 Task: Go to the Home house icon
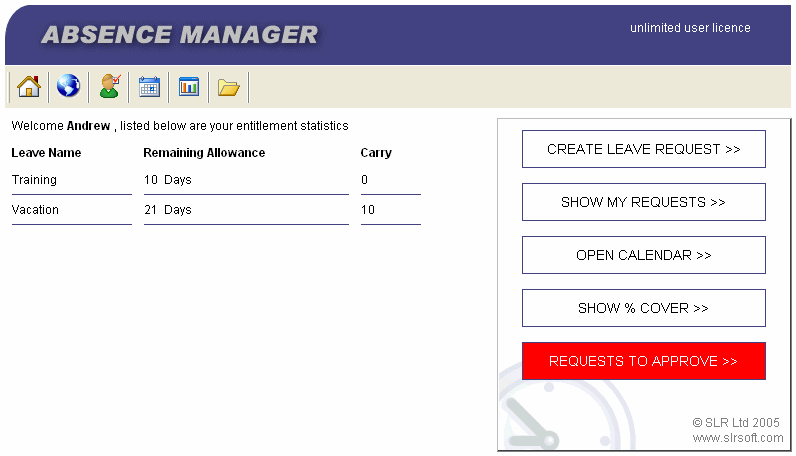click(x=29, y=87)
